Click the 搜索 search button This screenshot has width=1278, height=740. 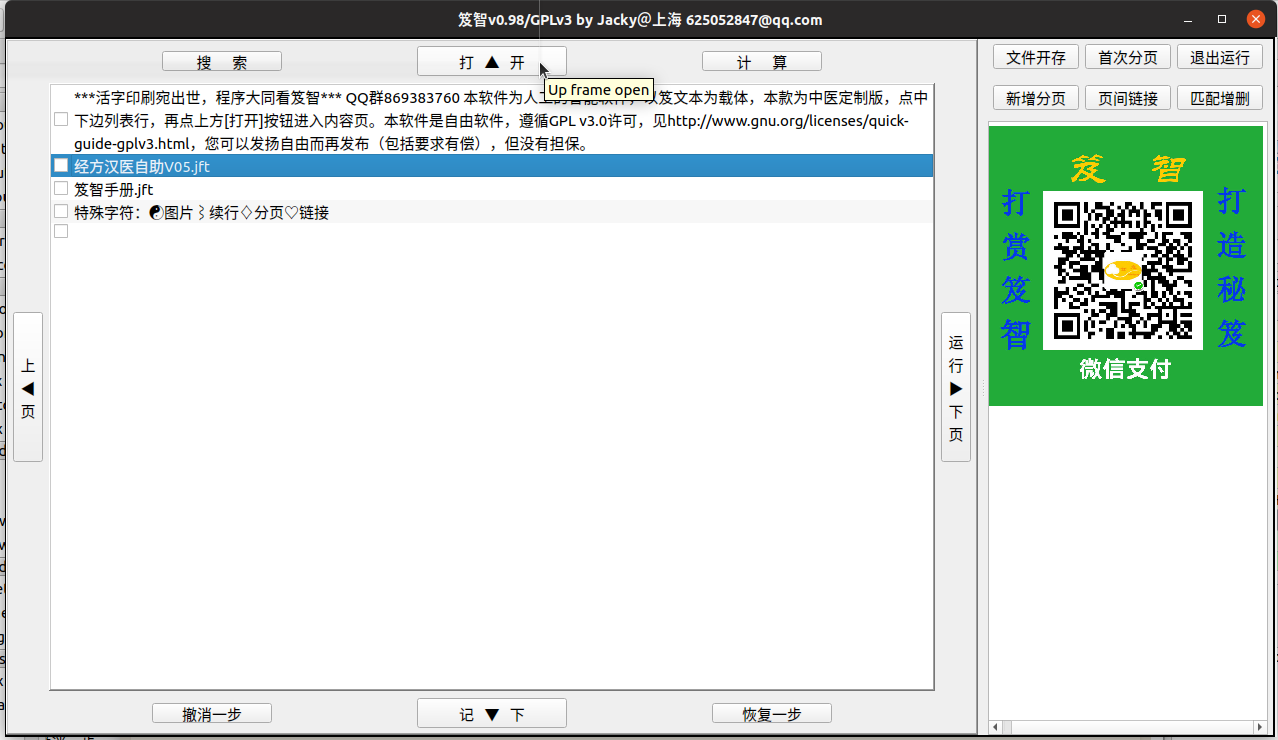222,62
